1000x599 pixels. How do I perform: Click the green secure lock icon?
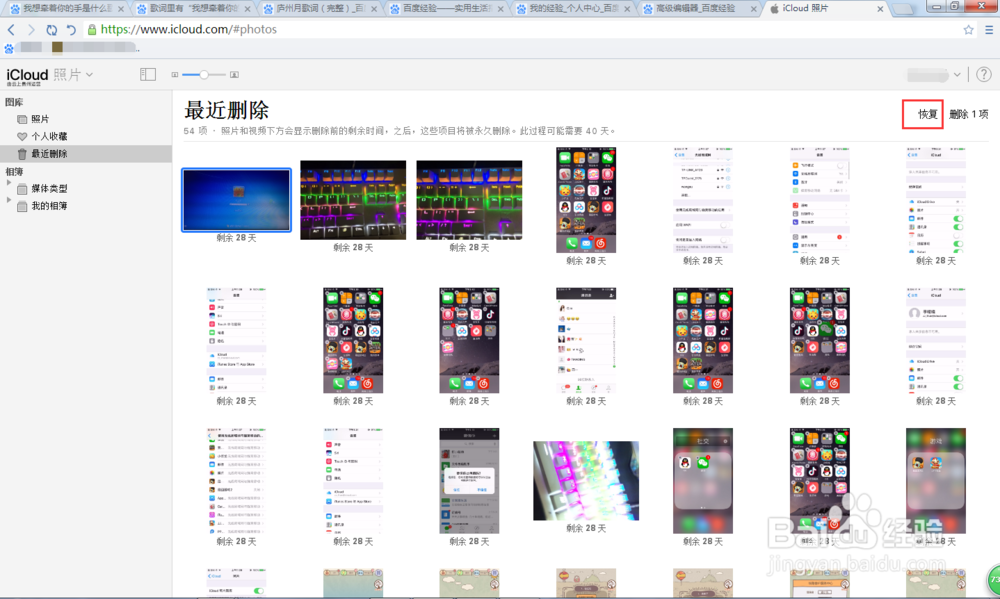point(92,29)
